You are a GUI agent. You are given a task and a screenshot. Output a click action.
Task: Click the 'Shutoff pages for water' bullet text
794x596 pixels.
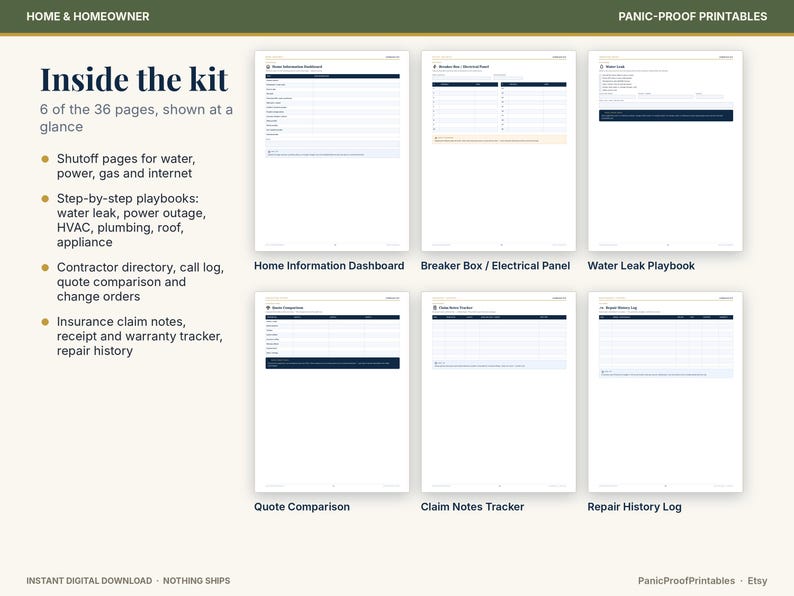point(126,166)
